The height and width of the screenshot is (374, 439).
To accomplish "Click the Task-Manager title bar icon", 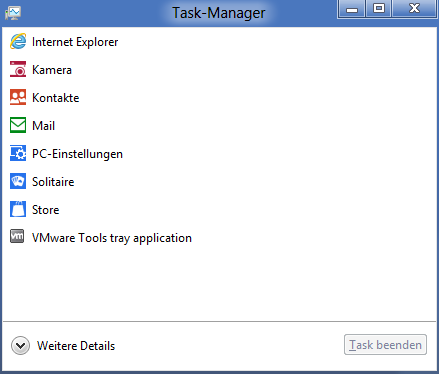I will coord(13,13).
